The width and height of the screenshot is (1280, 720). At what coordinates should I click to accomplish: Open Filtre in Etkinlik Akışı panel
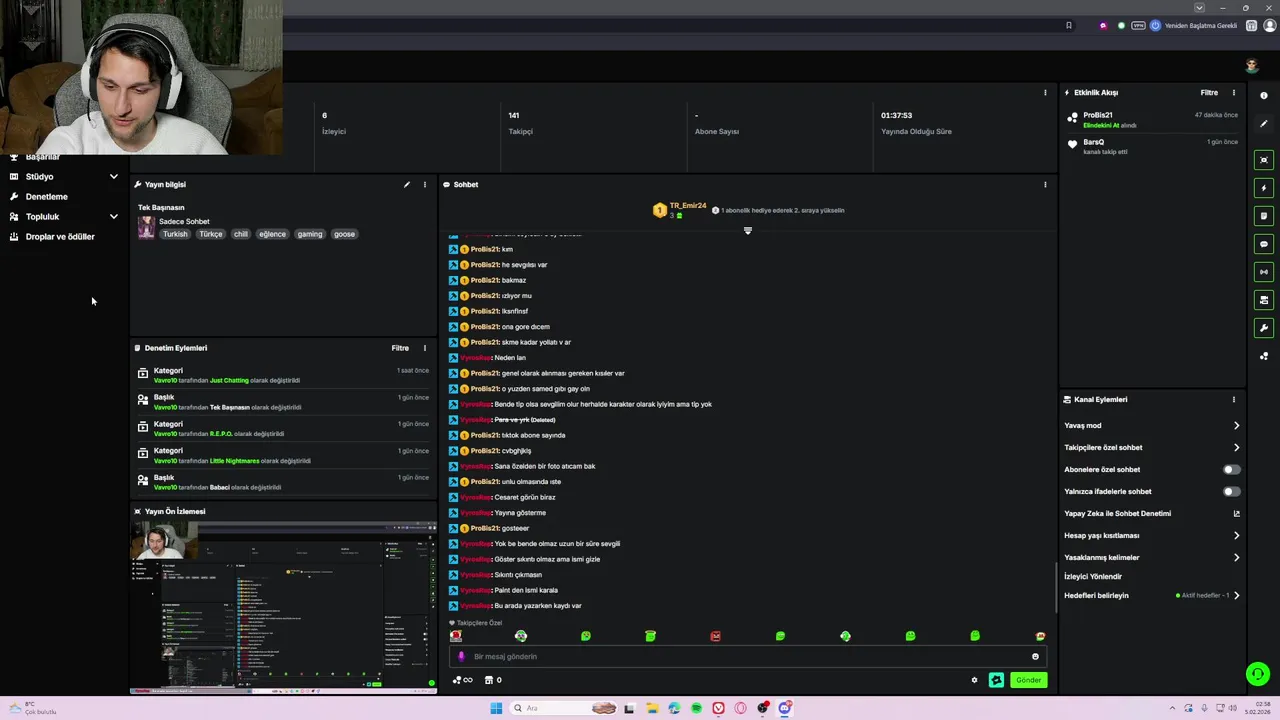point(1209,92)
